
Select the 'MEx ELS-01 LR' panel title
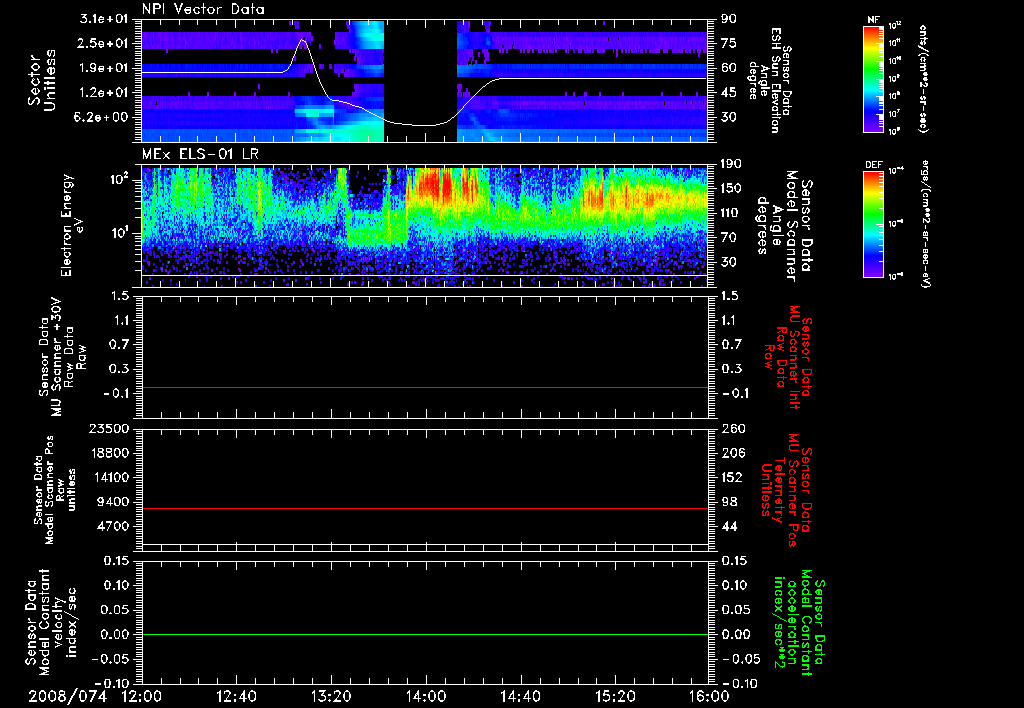pyautogui.click(x=200, y=155)
